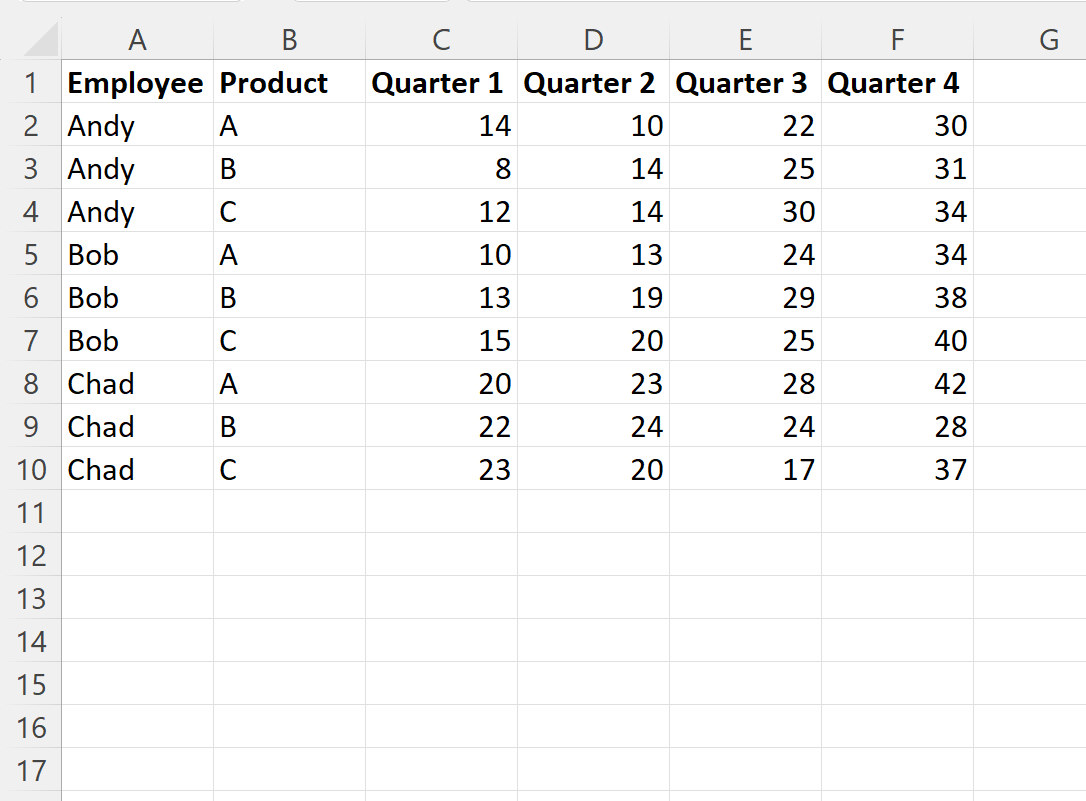1086x801 pixels.
Task: Click the Product header cell
Action: point(290,82)
